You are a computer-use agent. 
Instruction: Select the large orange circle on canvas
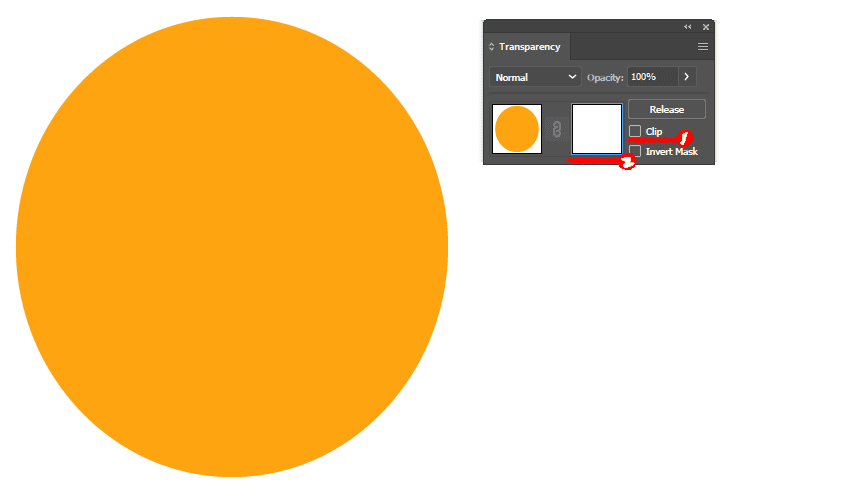pos(232,247)
